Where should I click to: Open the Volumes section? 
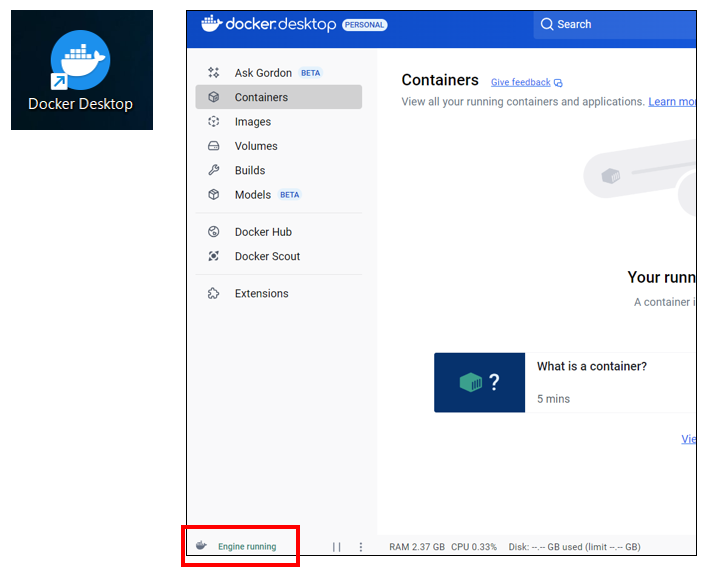click(278, 146)
